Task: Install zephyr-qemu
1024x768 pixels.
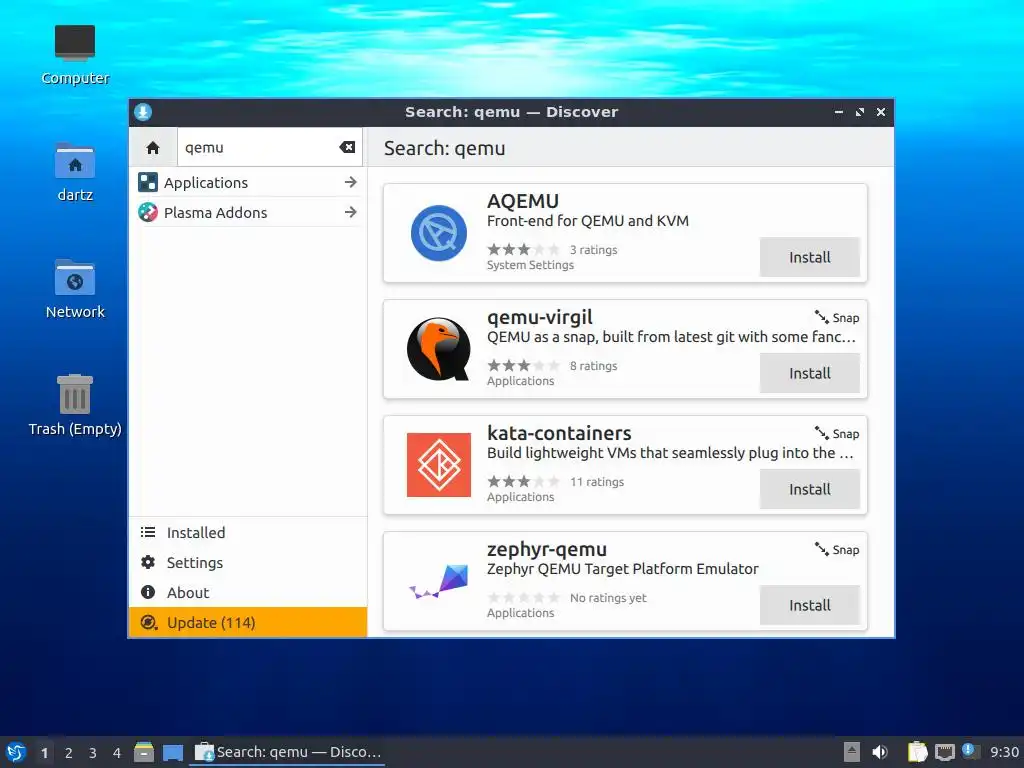Action: [810, 605]
